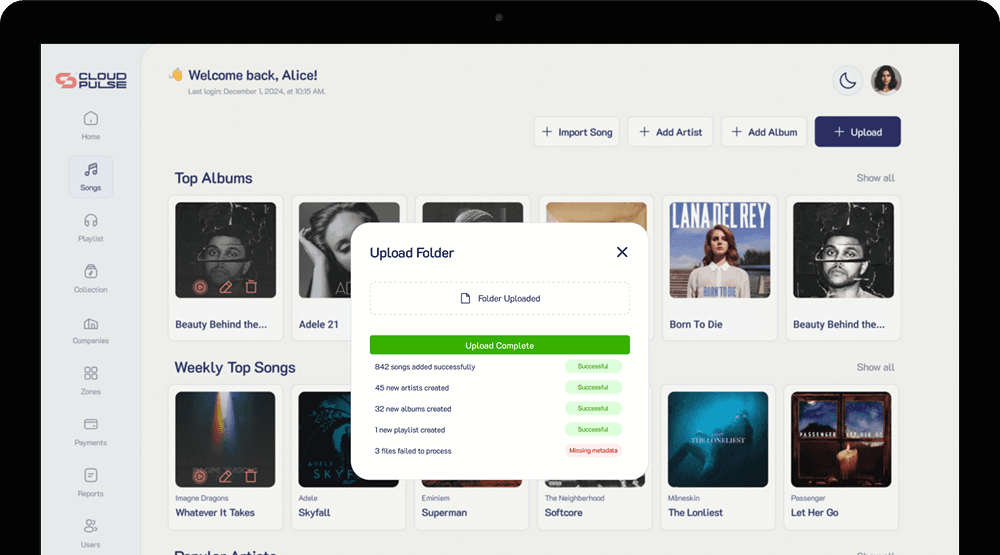
Task: Open Alice's profile avatar
Action: coord(886,81)
